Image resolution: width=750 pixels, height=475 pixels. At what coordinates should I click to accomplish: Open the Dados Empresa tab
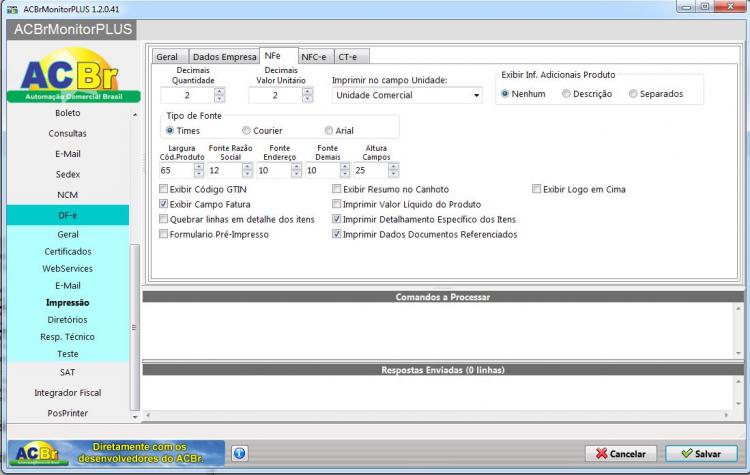click(x=224, y=57)
